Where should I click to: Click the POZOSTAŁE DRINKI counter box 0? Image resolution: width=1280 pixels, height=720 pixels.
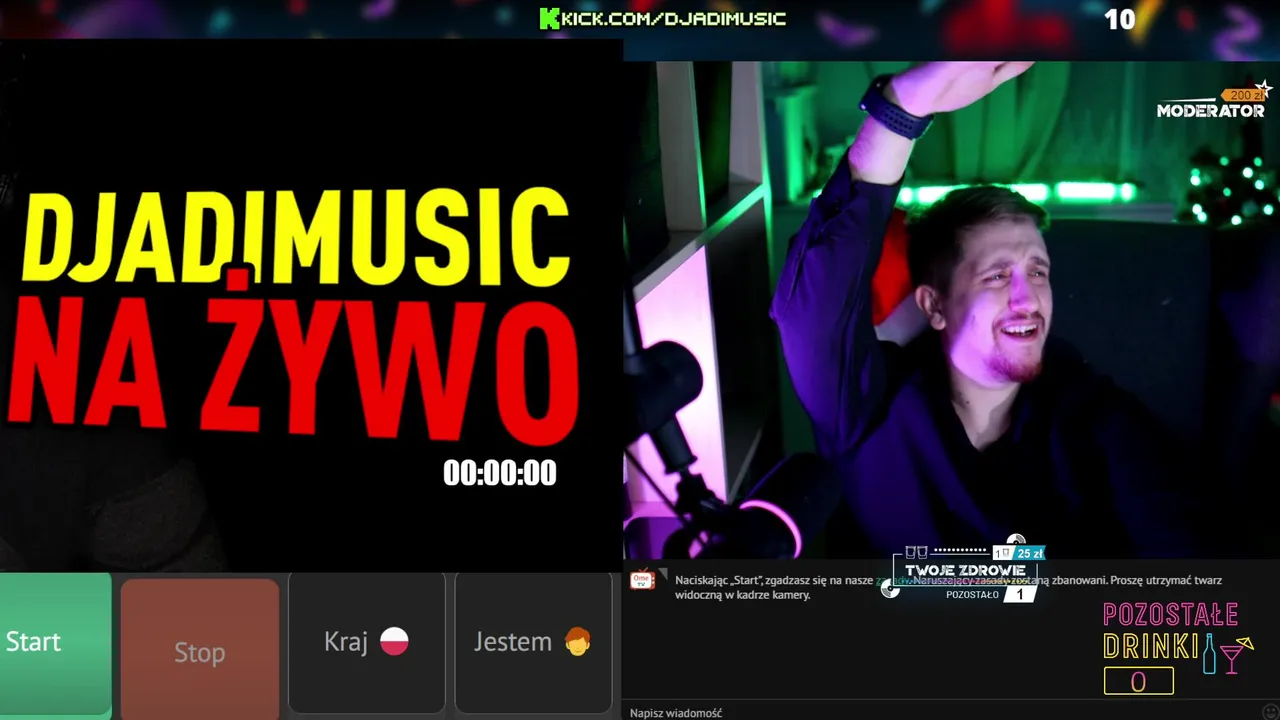pos(1138,682)
